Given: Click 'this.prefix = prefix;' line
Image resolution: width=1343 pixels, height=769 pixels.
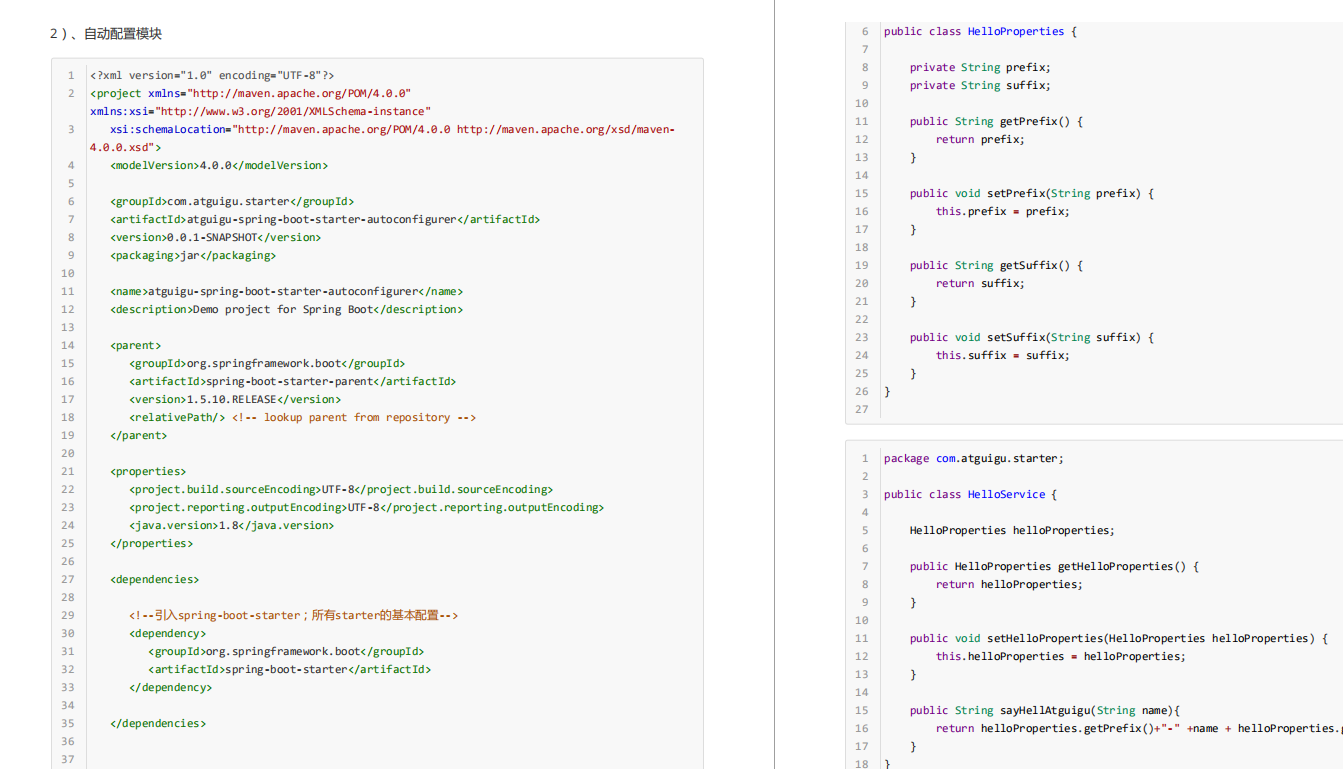Looking at the screenshot, I should pos(1003,212).
